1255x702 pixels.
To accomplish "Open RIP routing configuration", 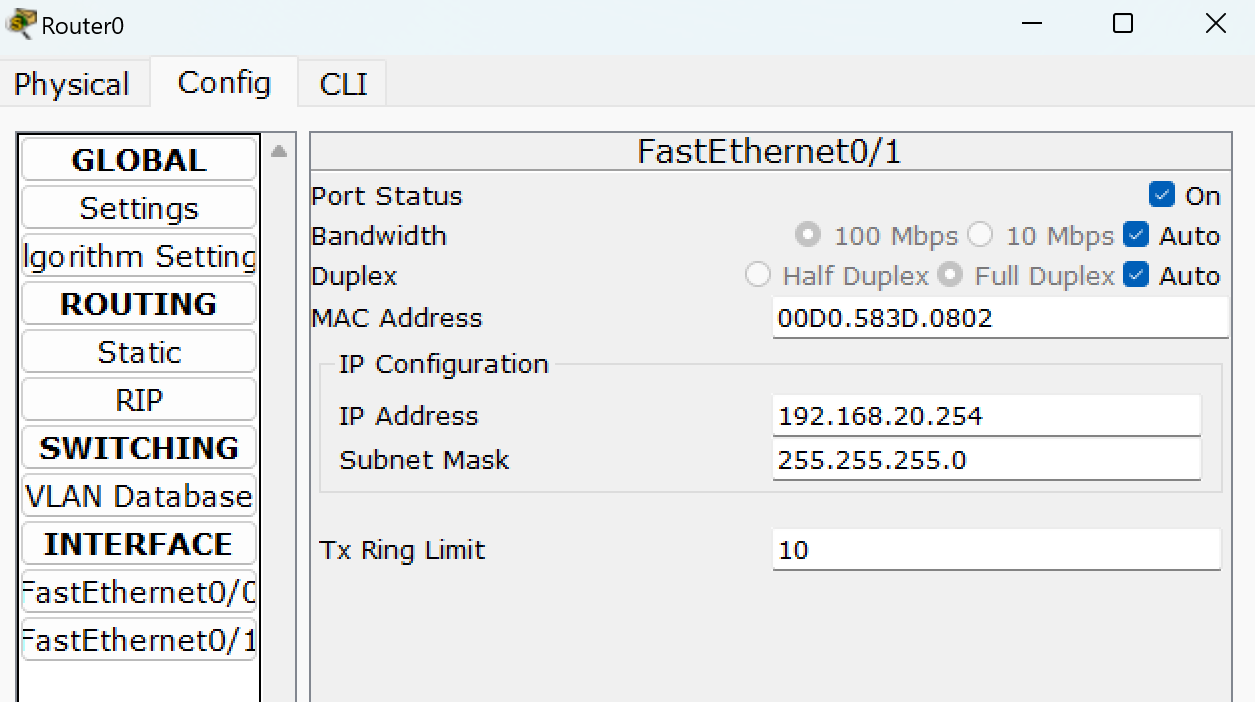I will coord(139,400).
